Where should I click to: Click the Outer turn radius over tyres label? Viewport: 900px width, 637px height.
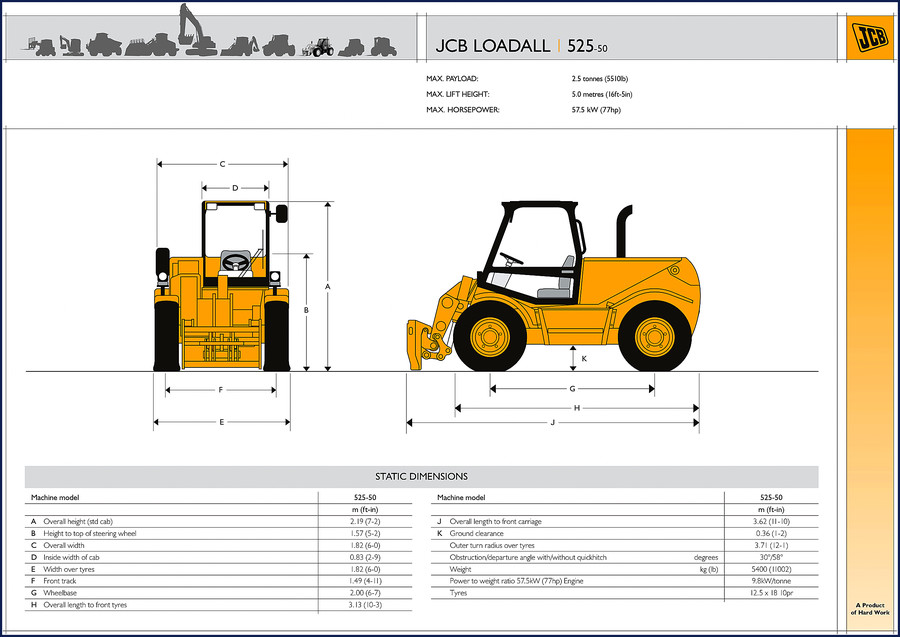click(x=492, y=545)
